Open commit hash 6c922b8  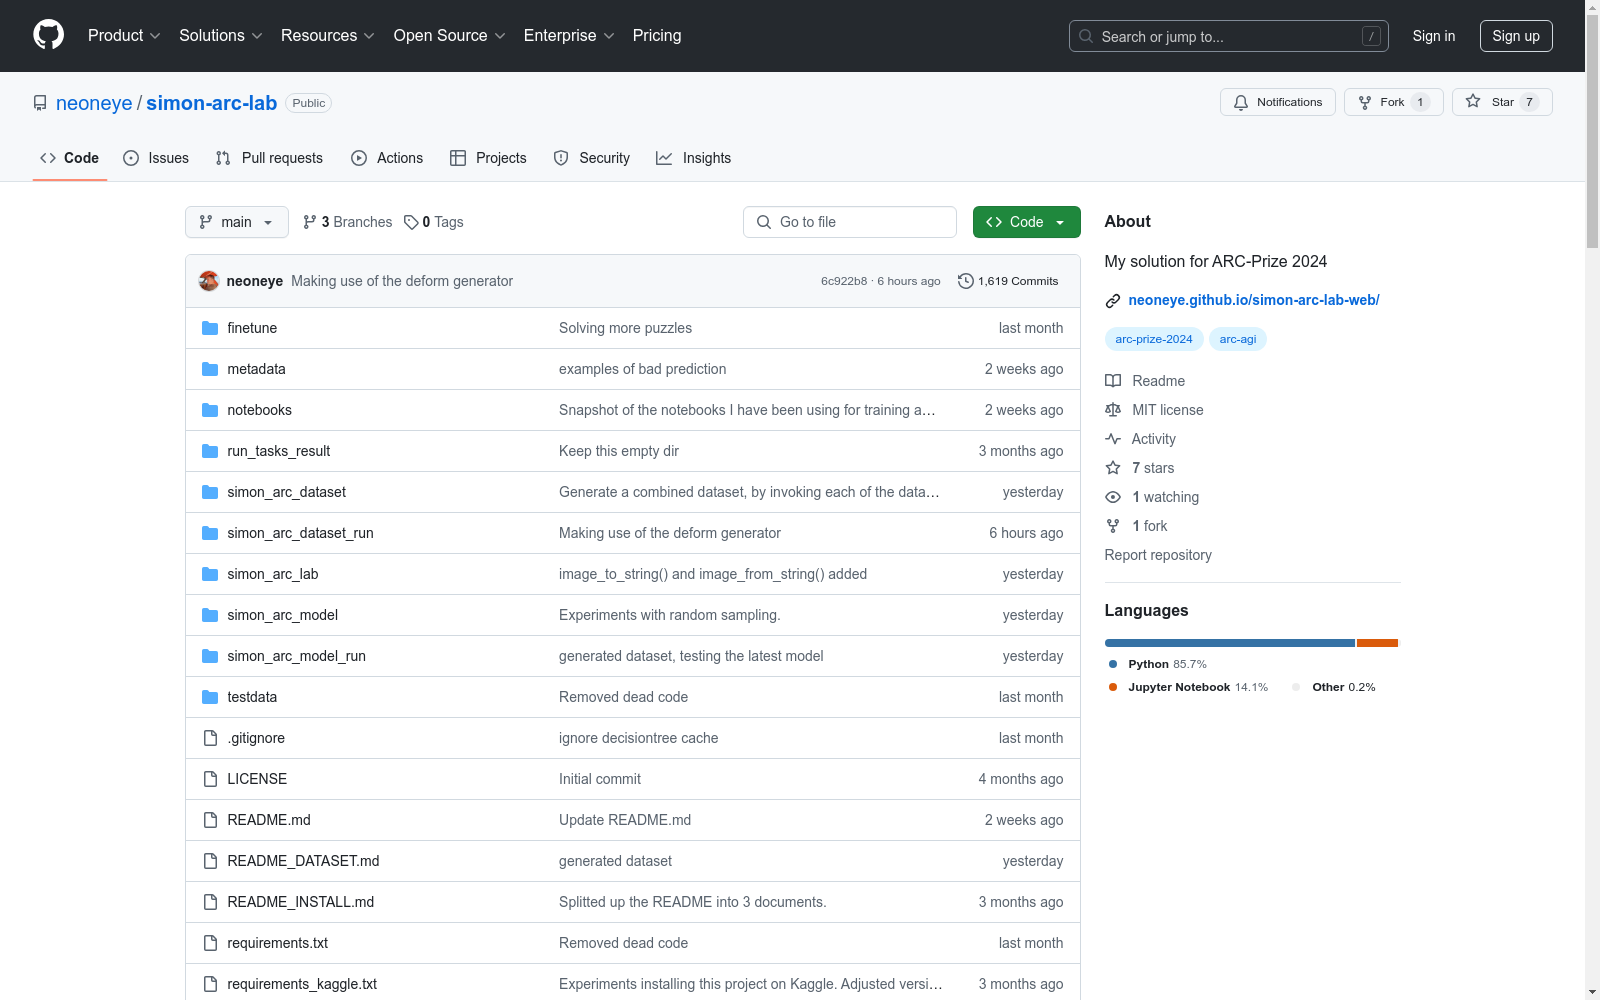(x=844, y=281)
